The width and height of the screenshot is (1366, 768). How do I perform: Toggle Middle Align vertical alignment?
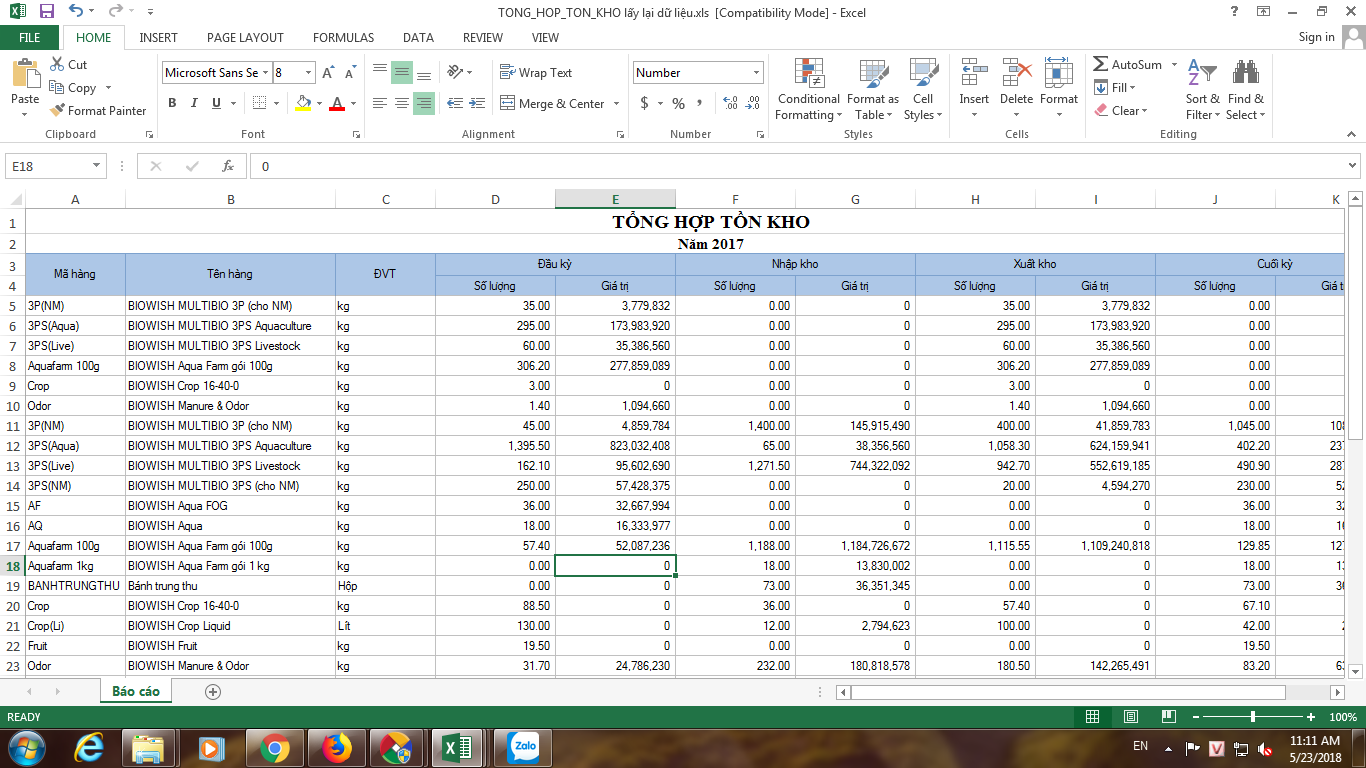[x=401, y=73]
